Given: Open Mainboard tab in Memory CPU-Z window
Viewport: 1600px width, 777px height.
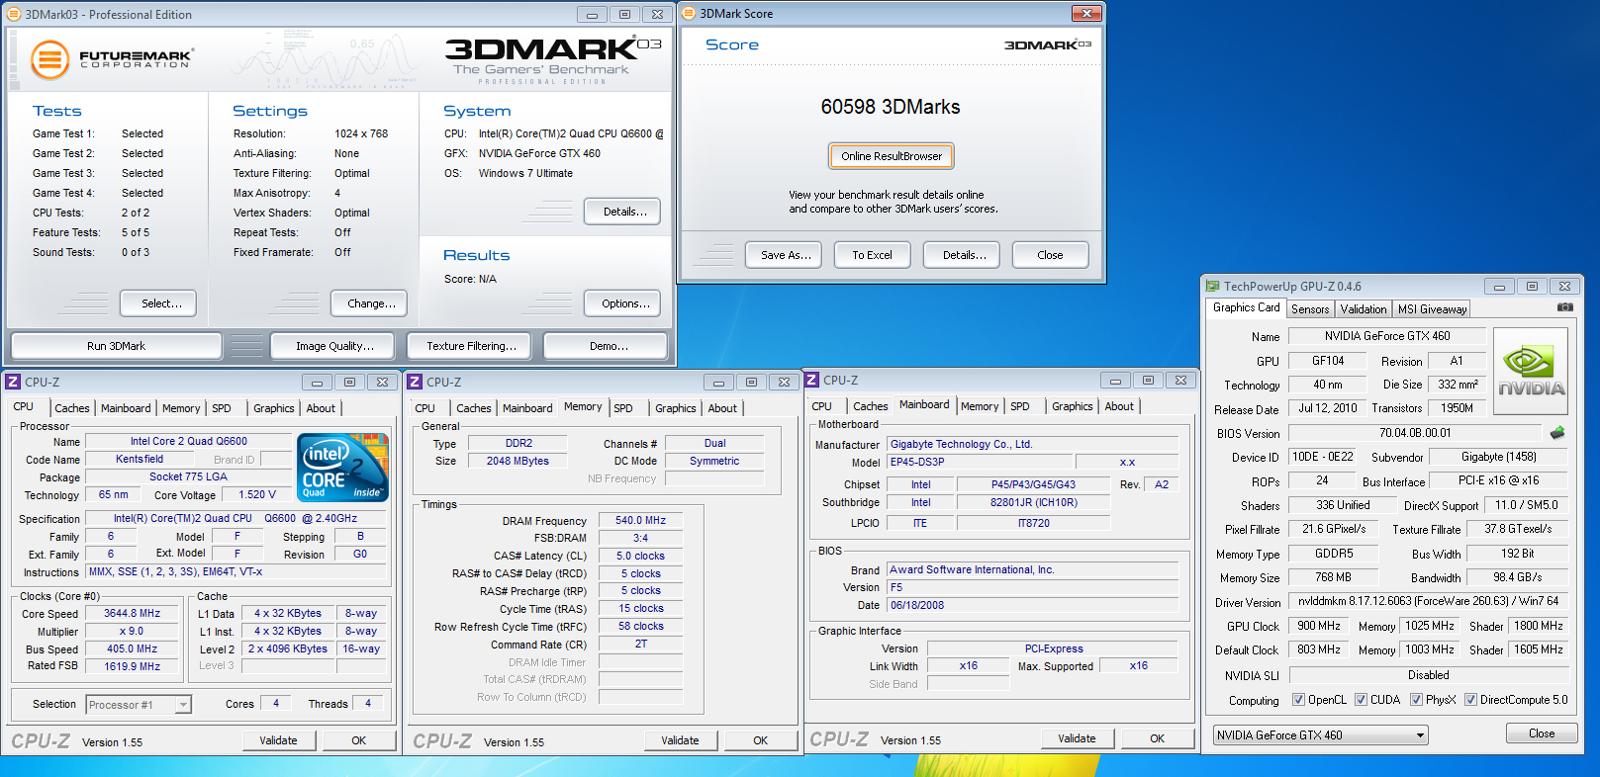Looking at the screenshot, I should pyautogui.click(x=527, y=408).
